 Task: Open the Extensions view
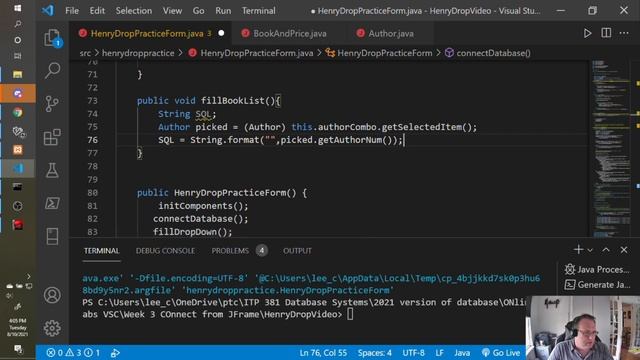[x=52, y=137]
